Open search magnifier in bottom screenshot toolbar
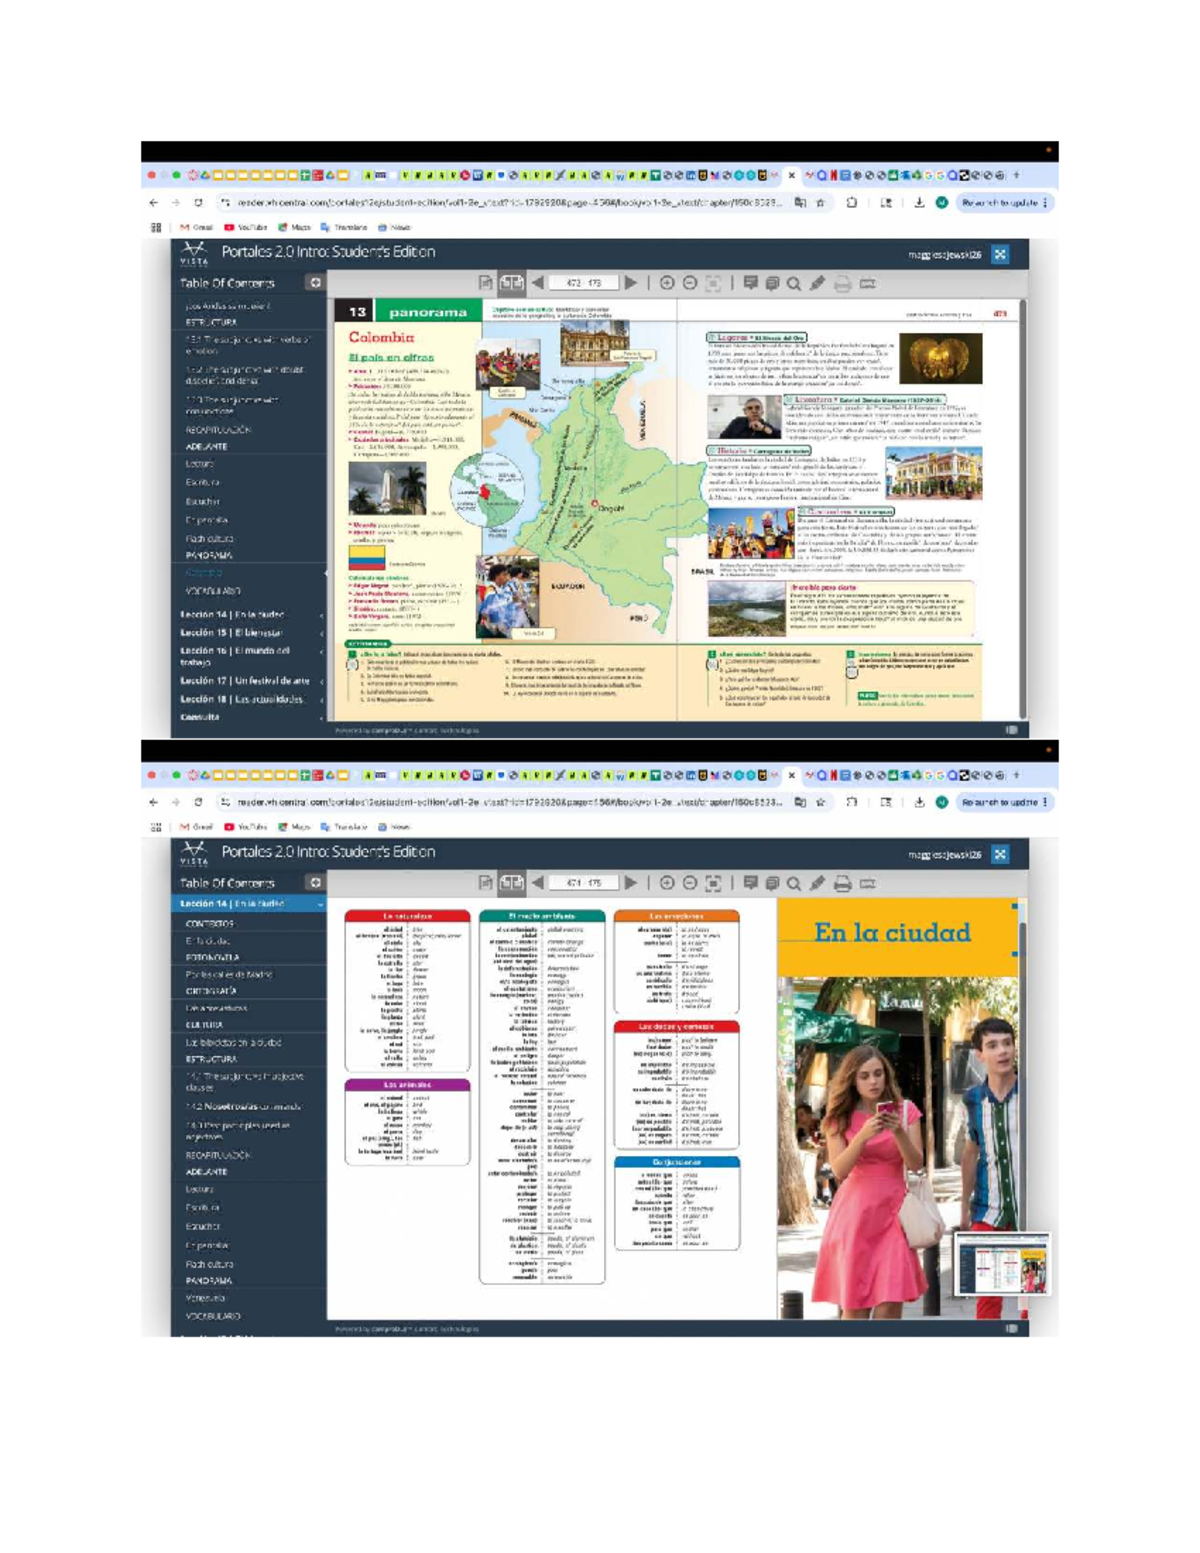The height and width of the screenshot is (1553, 1200). coord(794,883)
